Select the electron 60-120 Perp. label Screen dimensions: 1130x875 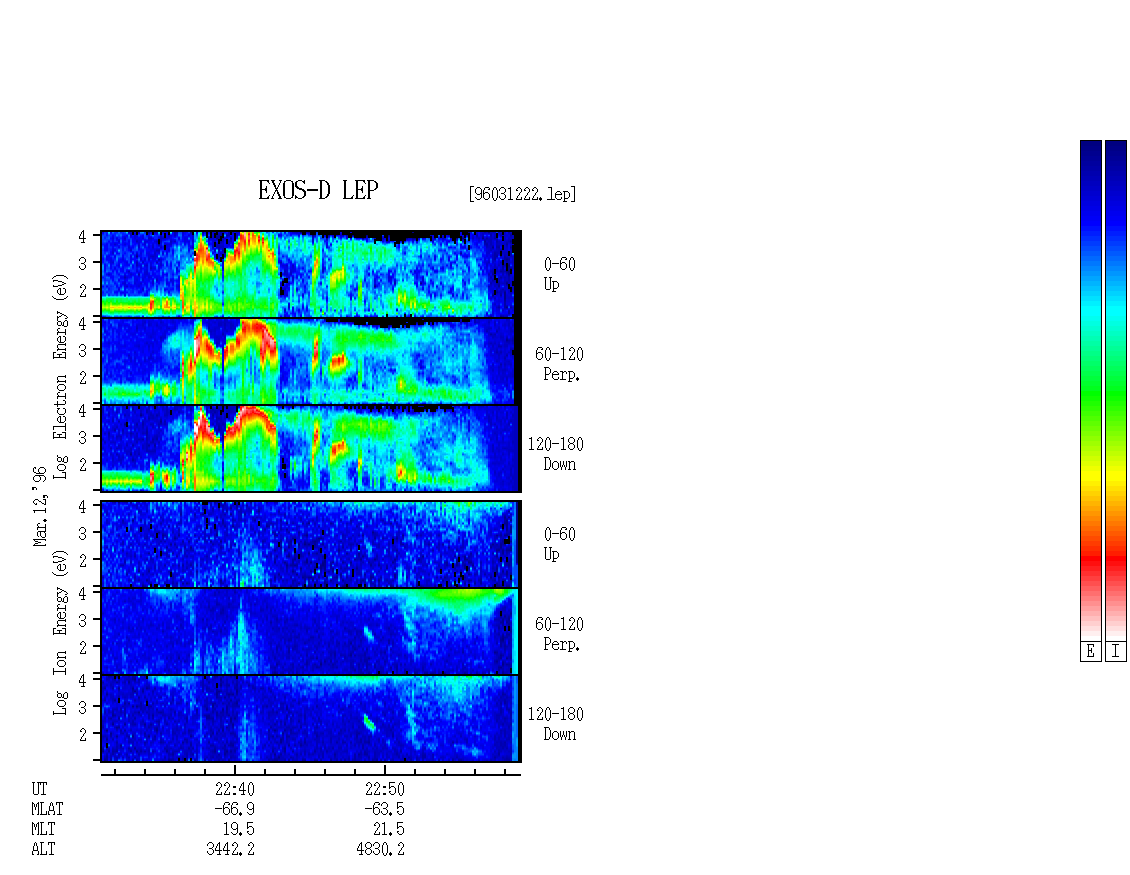(559, 364)
